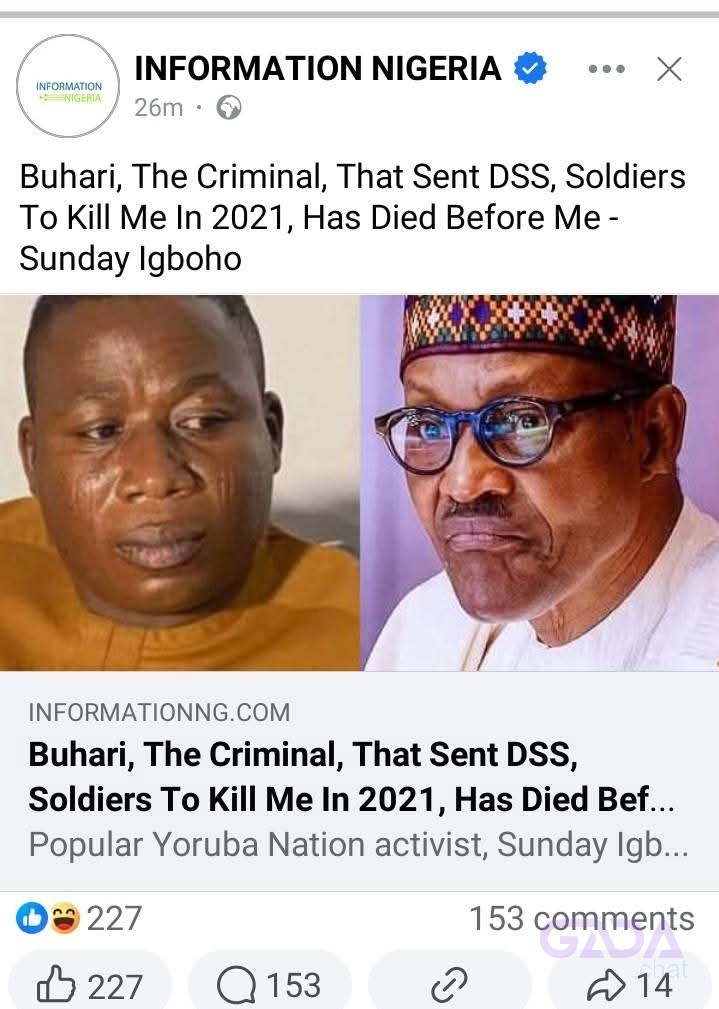The image size is (719, 1009).
Task: Like the post with thumbs-up button
Action: [x=89, y=984]
